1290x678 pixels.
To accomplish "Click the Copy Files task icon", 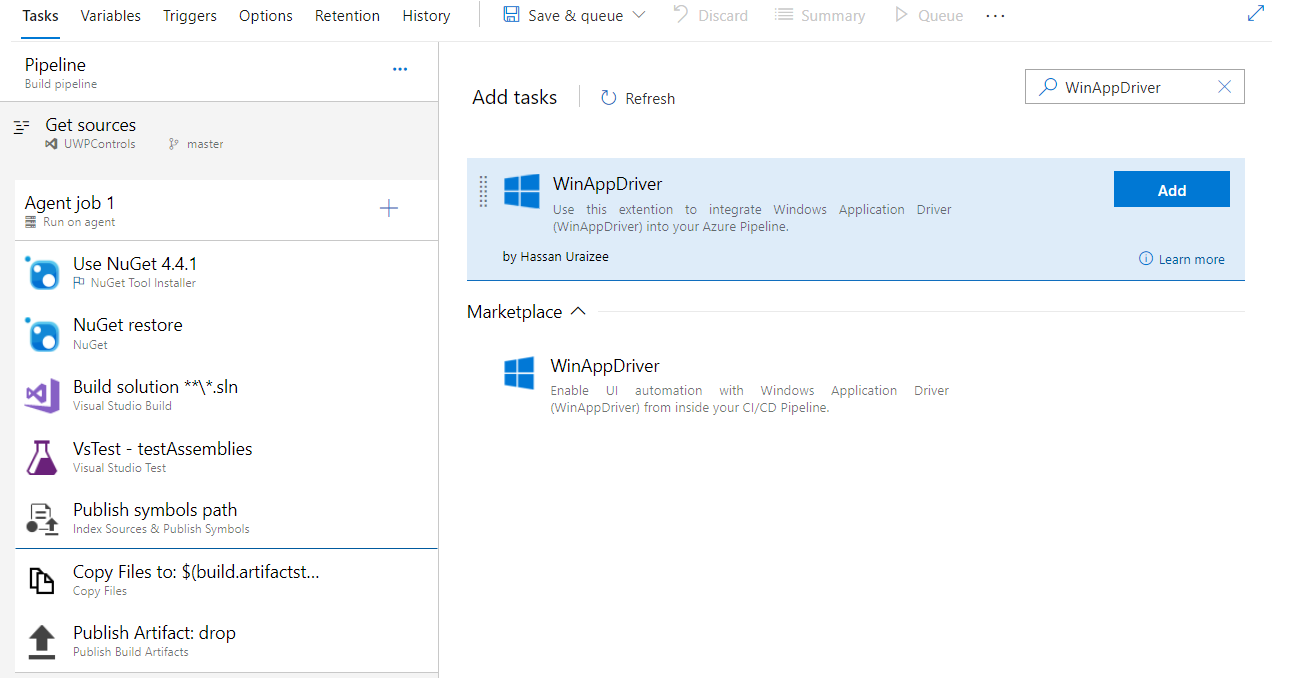I will tap(41, 581).
